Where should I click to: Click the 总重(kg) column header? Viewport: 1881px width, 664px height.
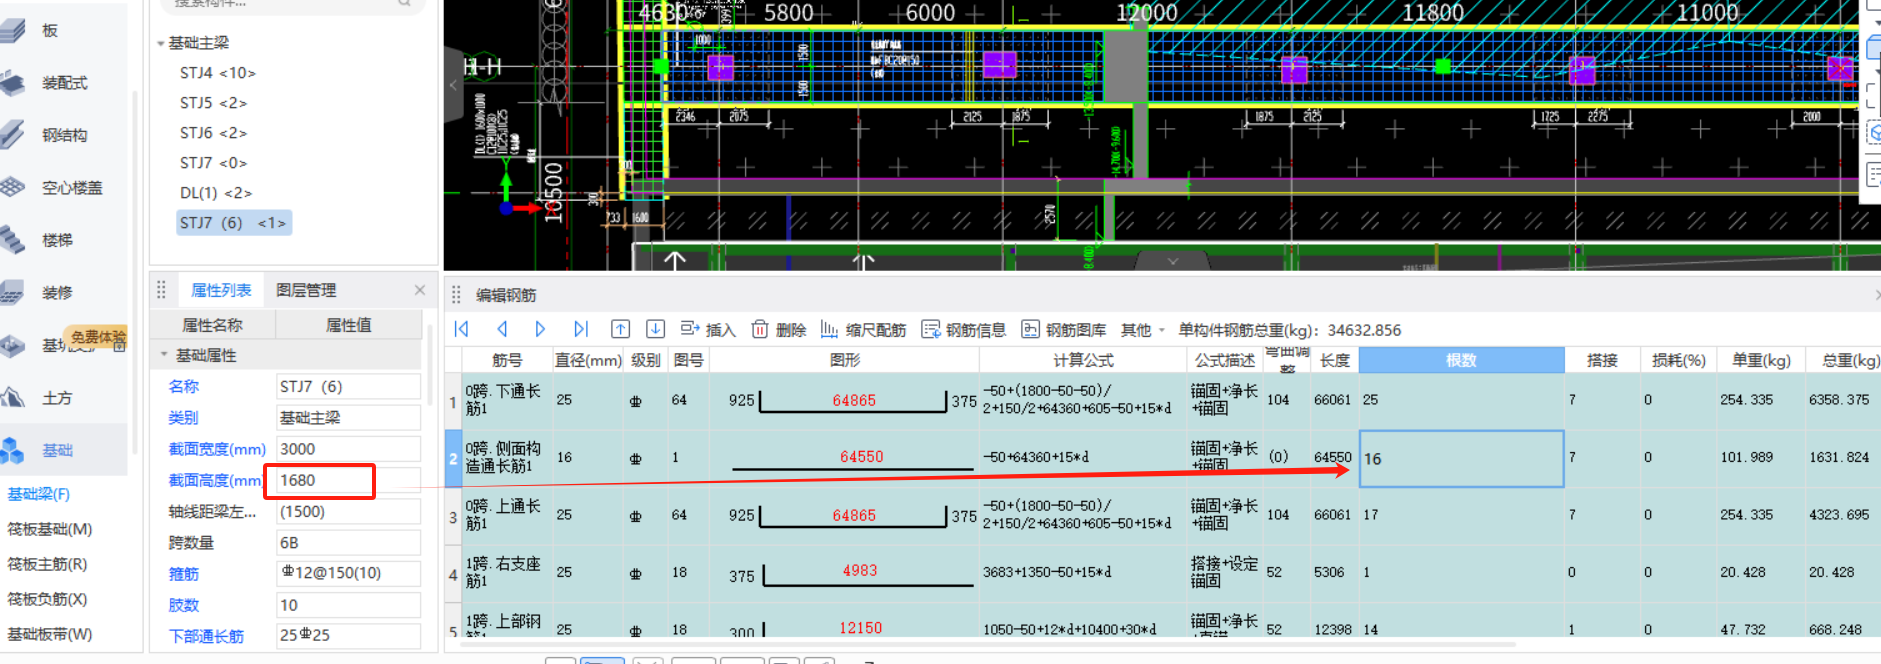(1847, 360)
